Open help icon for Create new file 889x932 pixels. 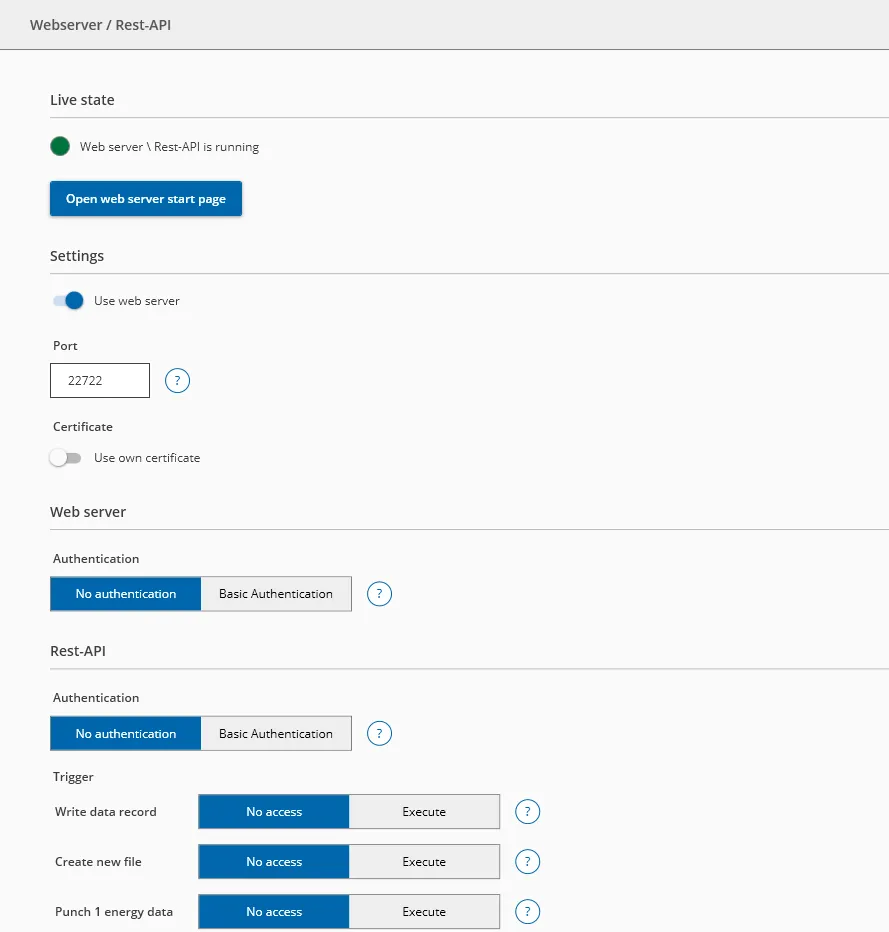pyautogui.click(x=527, y=862)
